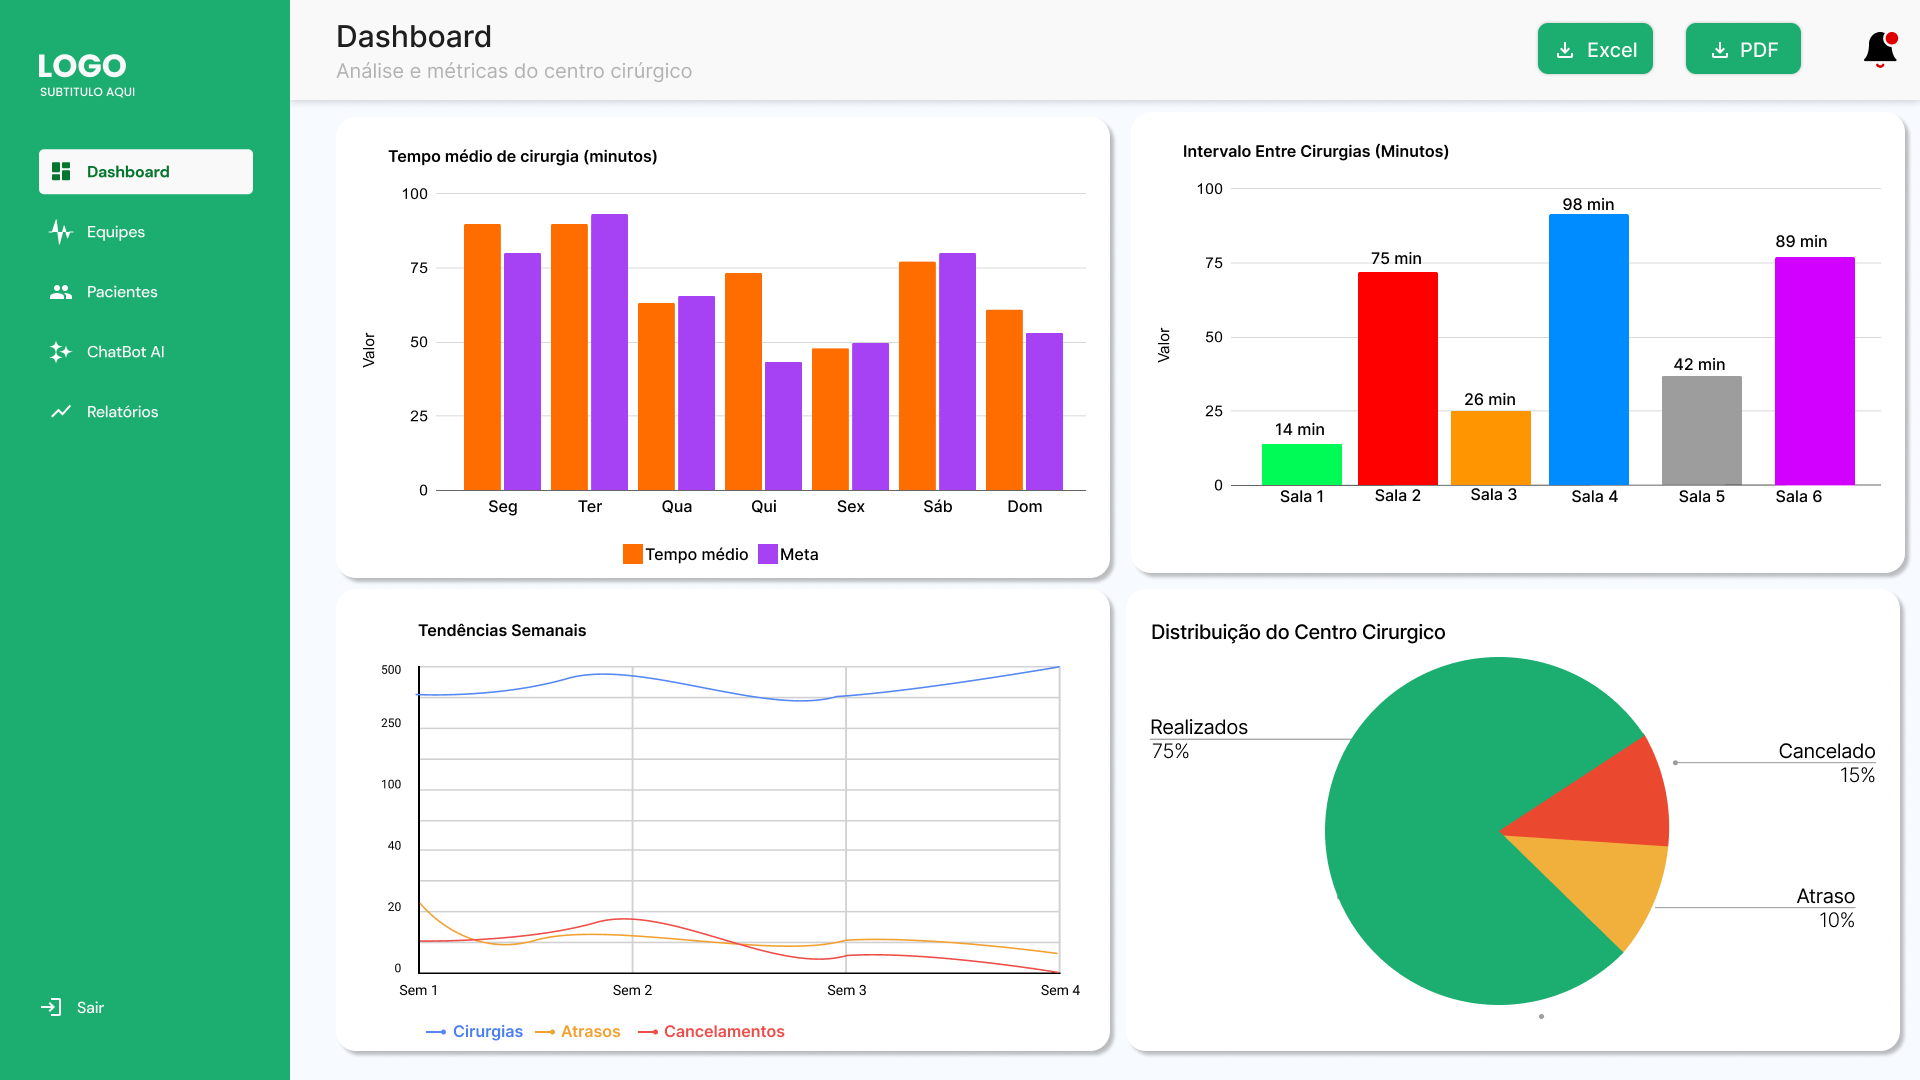Open the Equipes menu item
The image size is (1920, 1080).
click(116, 232)
